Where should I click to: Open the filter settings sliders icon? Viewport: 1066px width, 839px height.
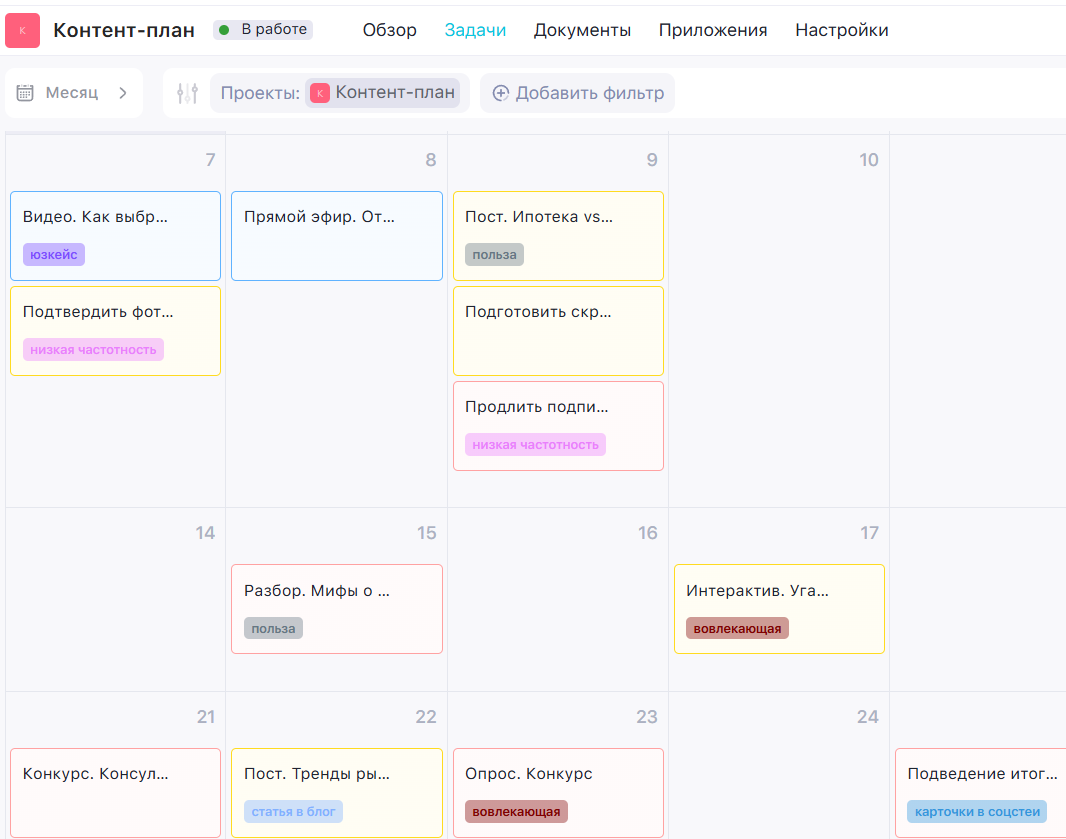point(187,93)
